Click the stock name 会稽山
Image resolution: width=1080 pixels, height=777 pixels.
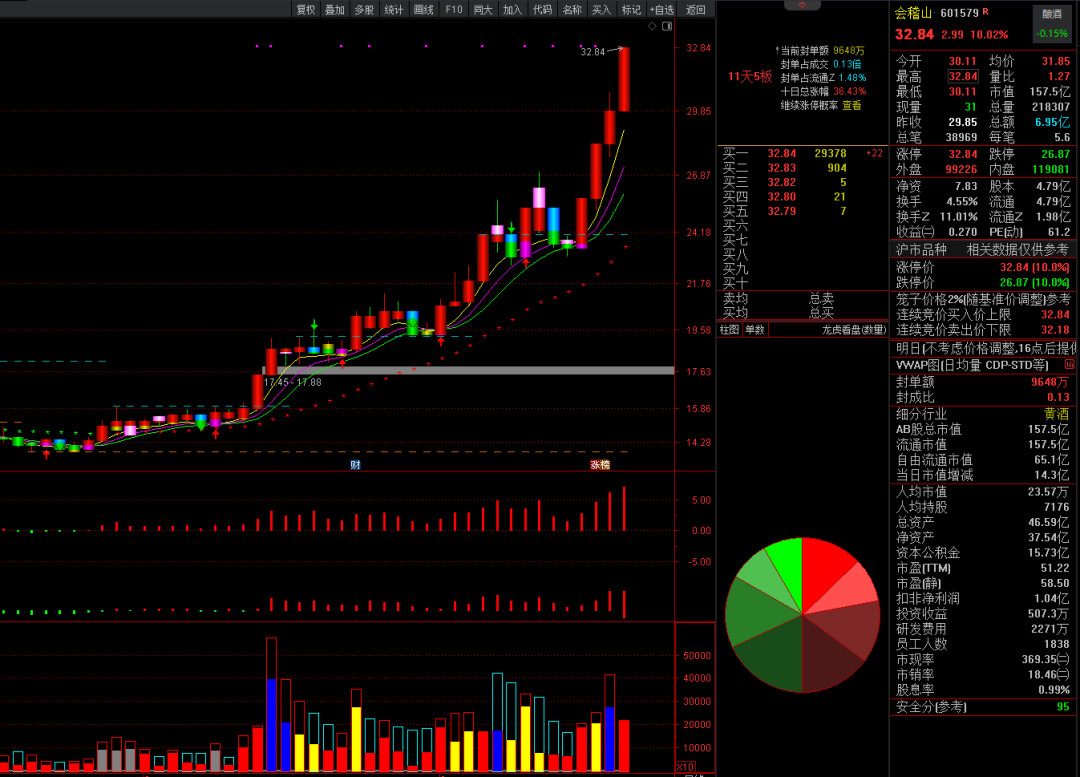[913, 13]
